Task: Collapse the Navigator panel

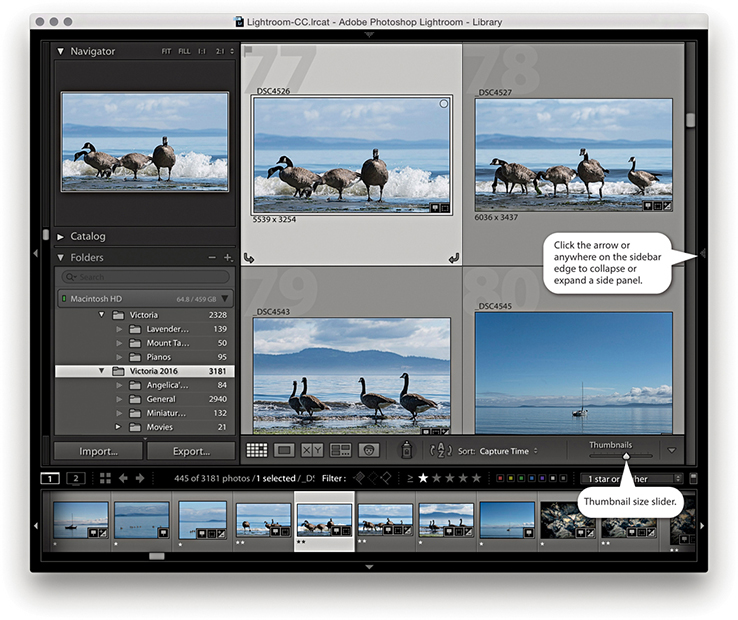Action: pyautogui.click(x=61, y=51)
